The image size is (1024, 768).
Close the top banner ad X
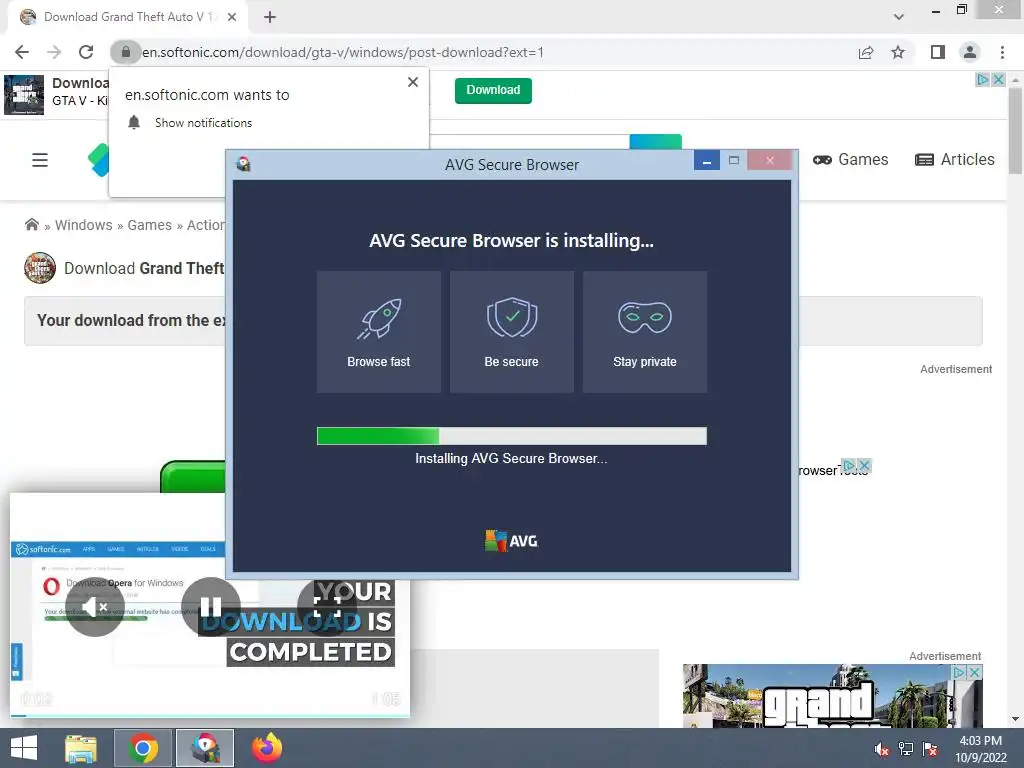(x=998, y=80)
